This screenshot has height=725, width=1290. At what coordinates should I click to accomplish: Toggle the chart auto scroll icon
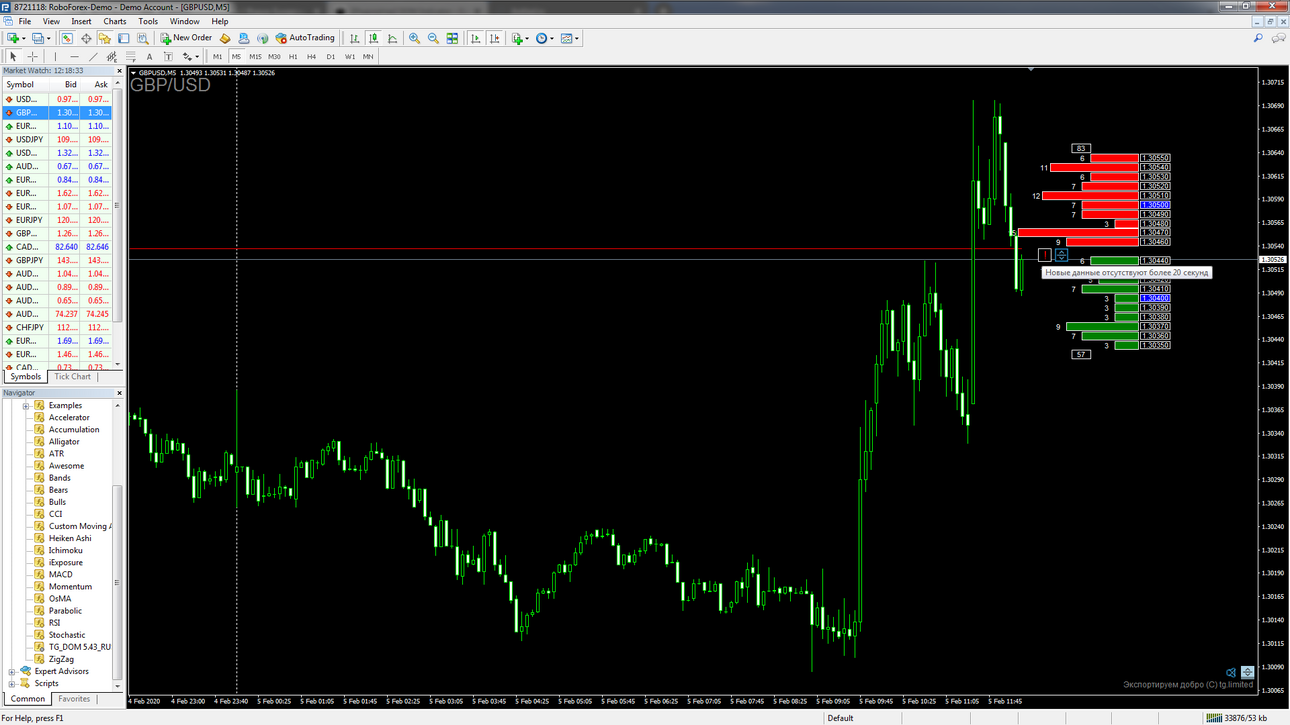(476, 38)
